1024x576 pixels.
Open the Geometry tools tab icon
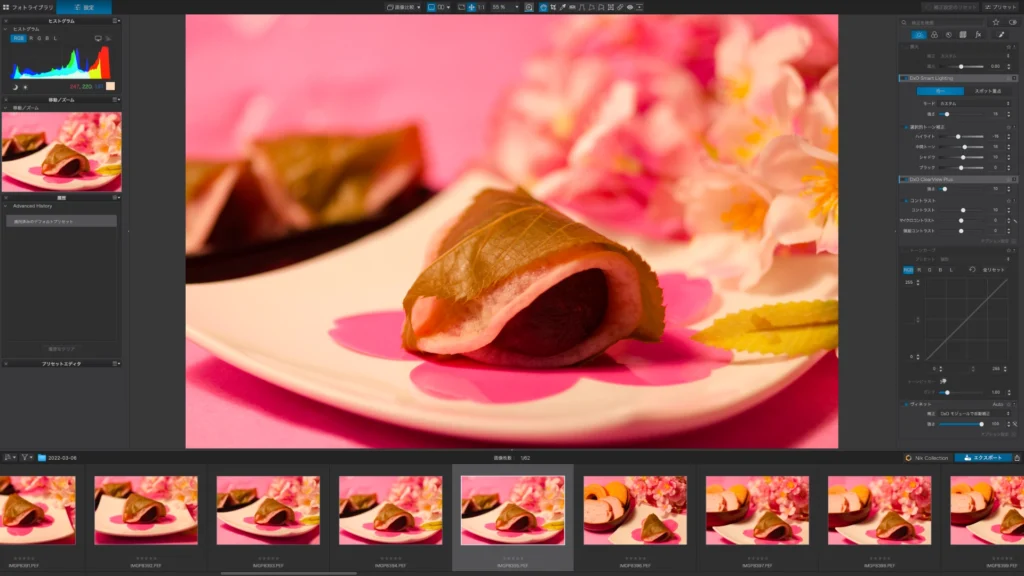tap(962, 35)
